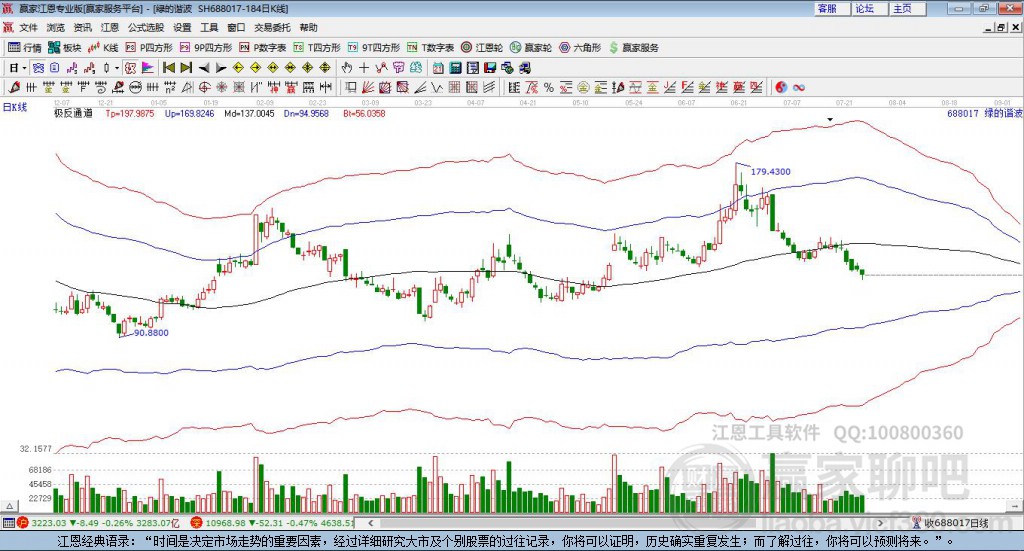Click the 客服 customer service button
This screenshot has height=551, width=1024.
click(831, 8)
